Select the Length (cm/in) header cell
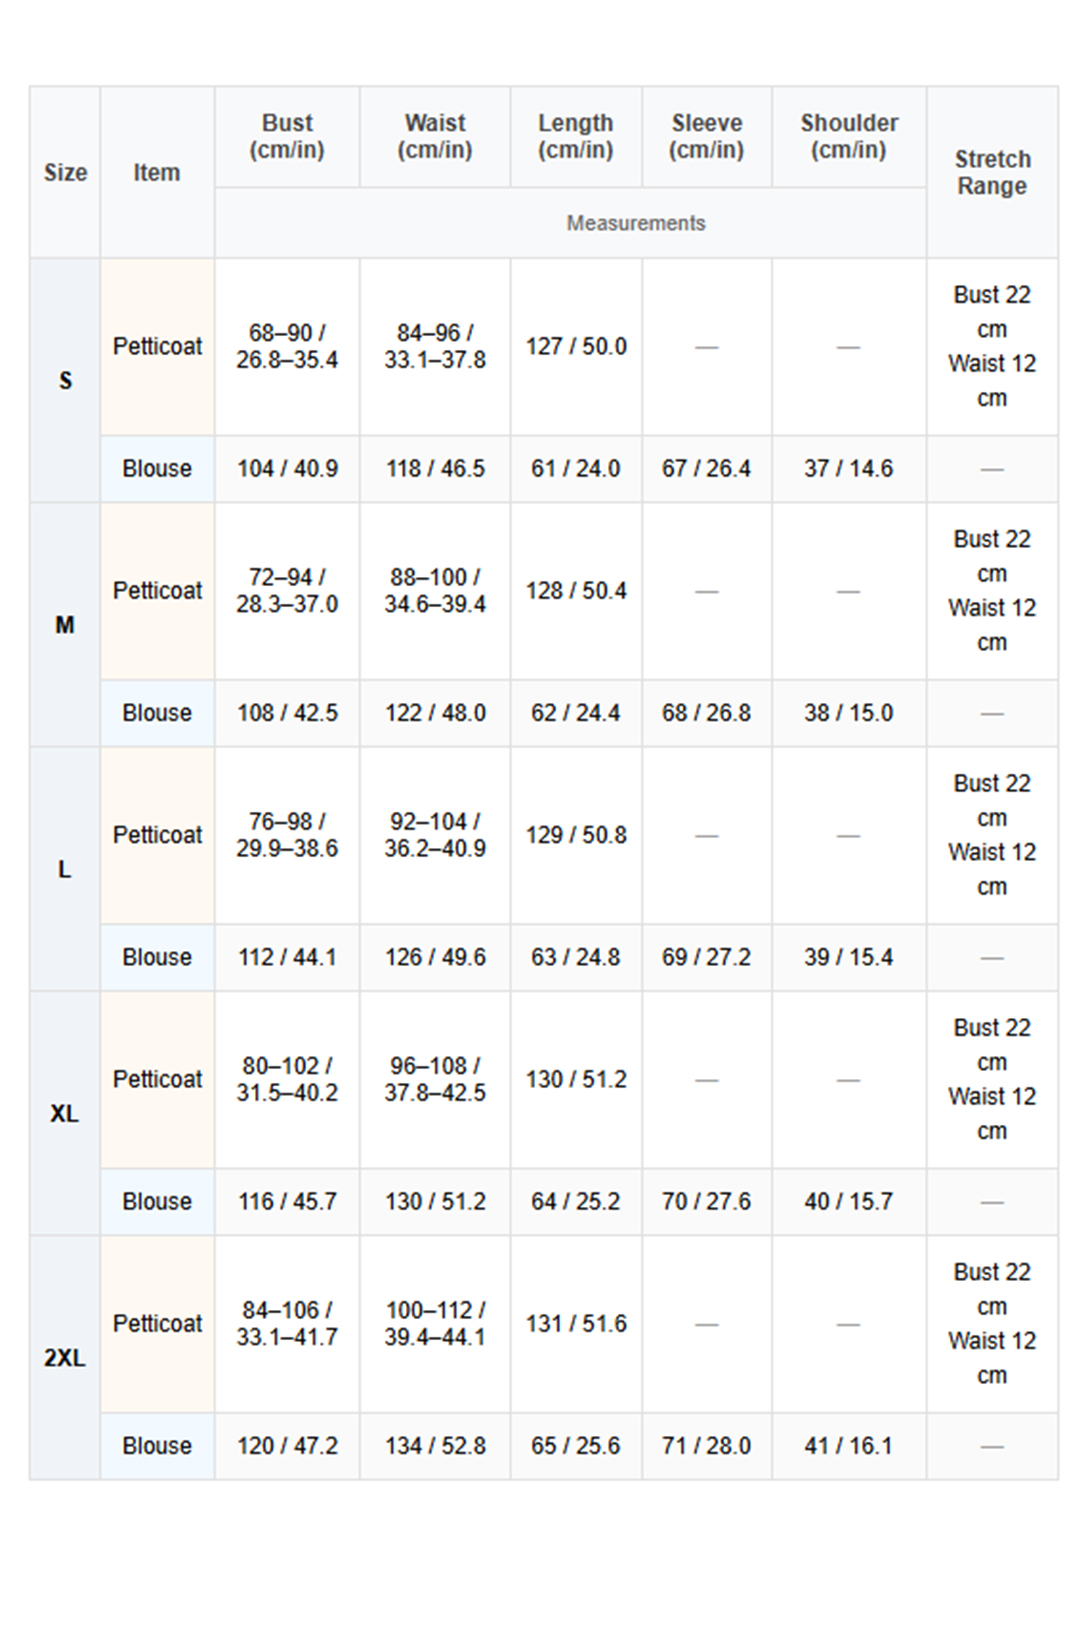This screenshot has width=1088, height=1632. (576, 137)
